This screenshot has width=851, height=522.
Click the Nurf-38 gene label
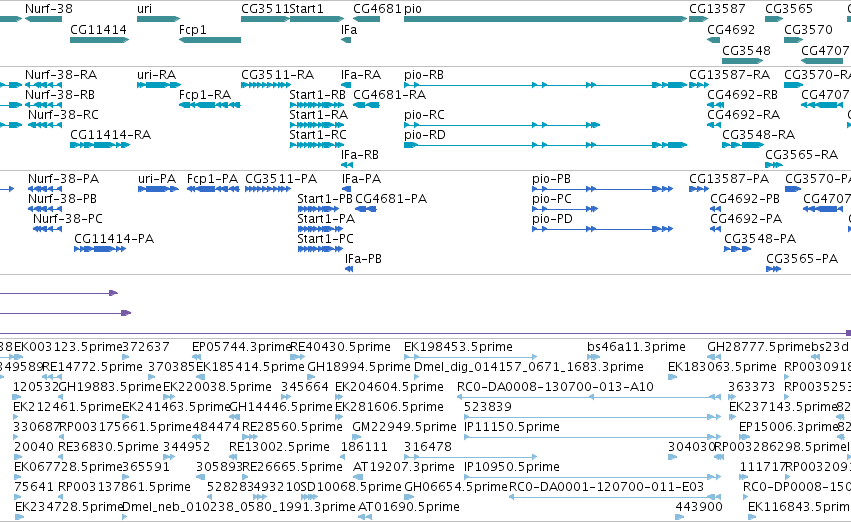(x=49, y=9)
